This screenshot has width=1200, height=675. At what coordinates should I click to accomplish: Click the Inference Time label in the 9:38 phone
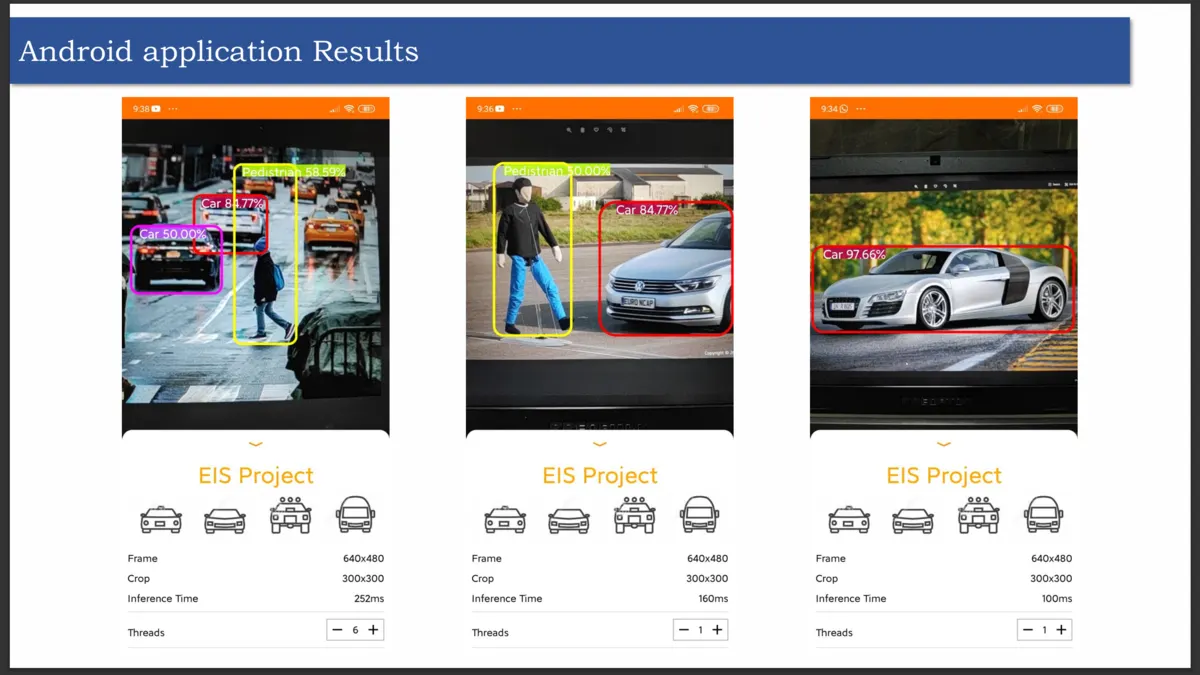click(x=163, y=599)
